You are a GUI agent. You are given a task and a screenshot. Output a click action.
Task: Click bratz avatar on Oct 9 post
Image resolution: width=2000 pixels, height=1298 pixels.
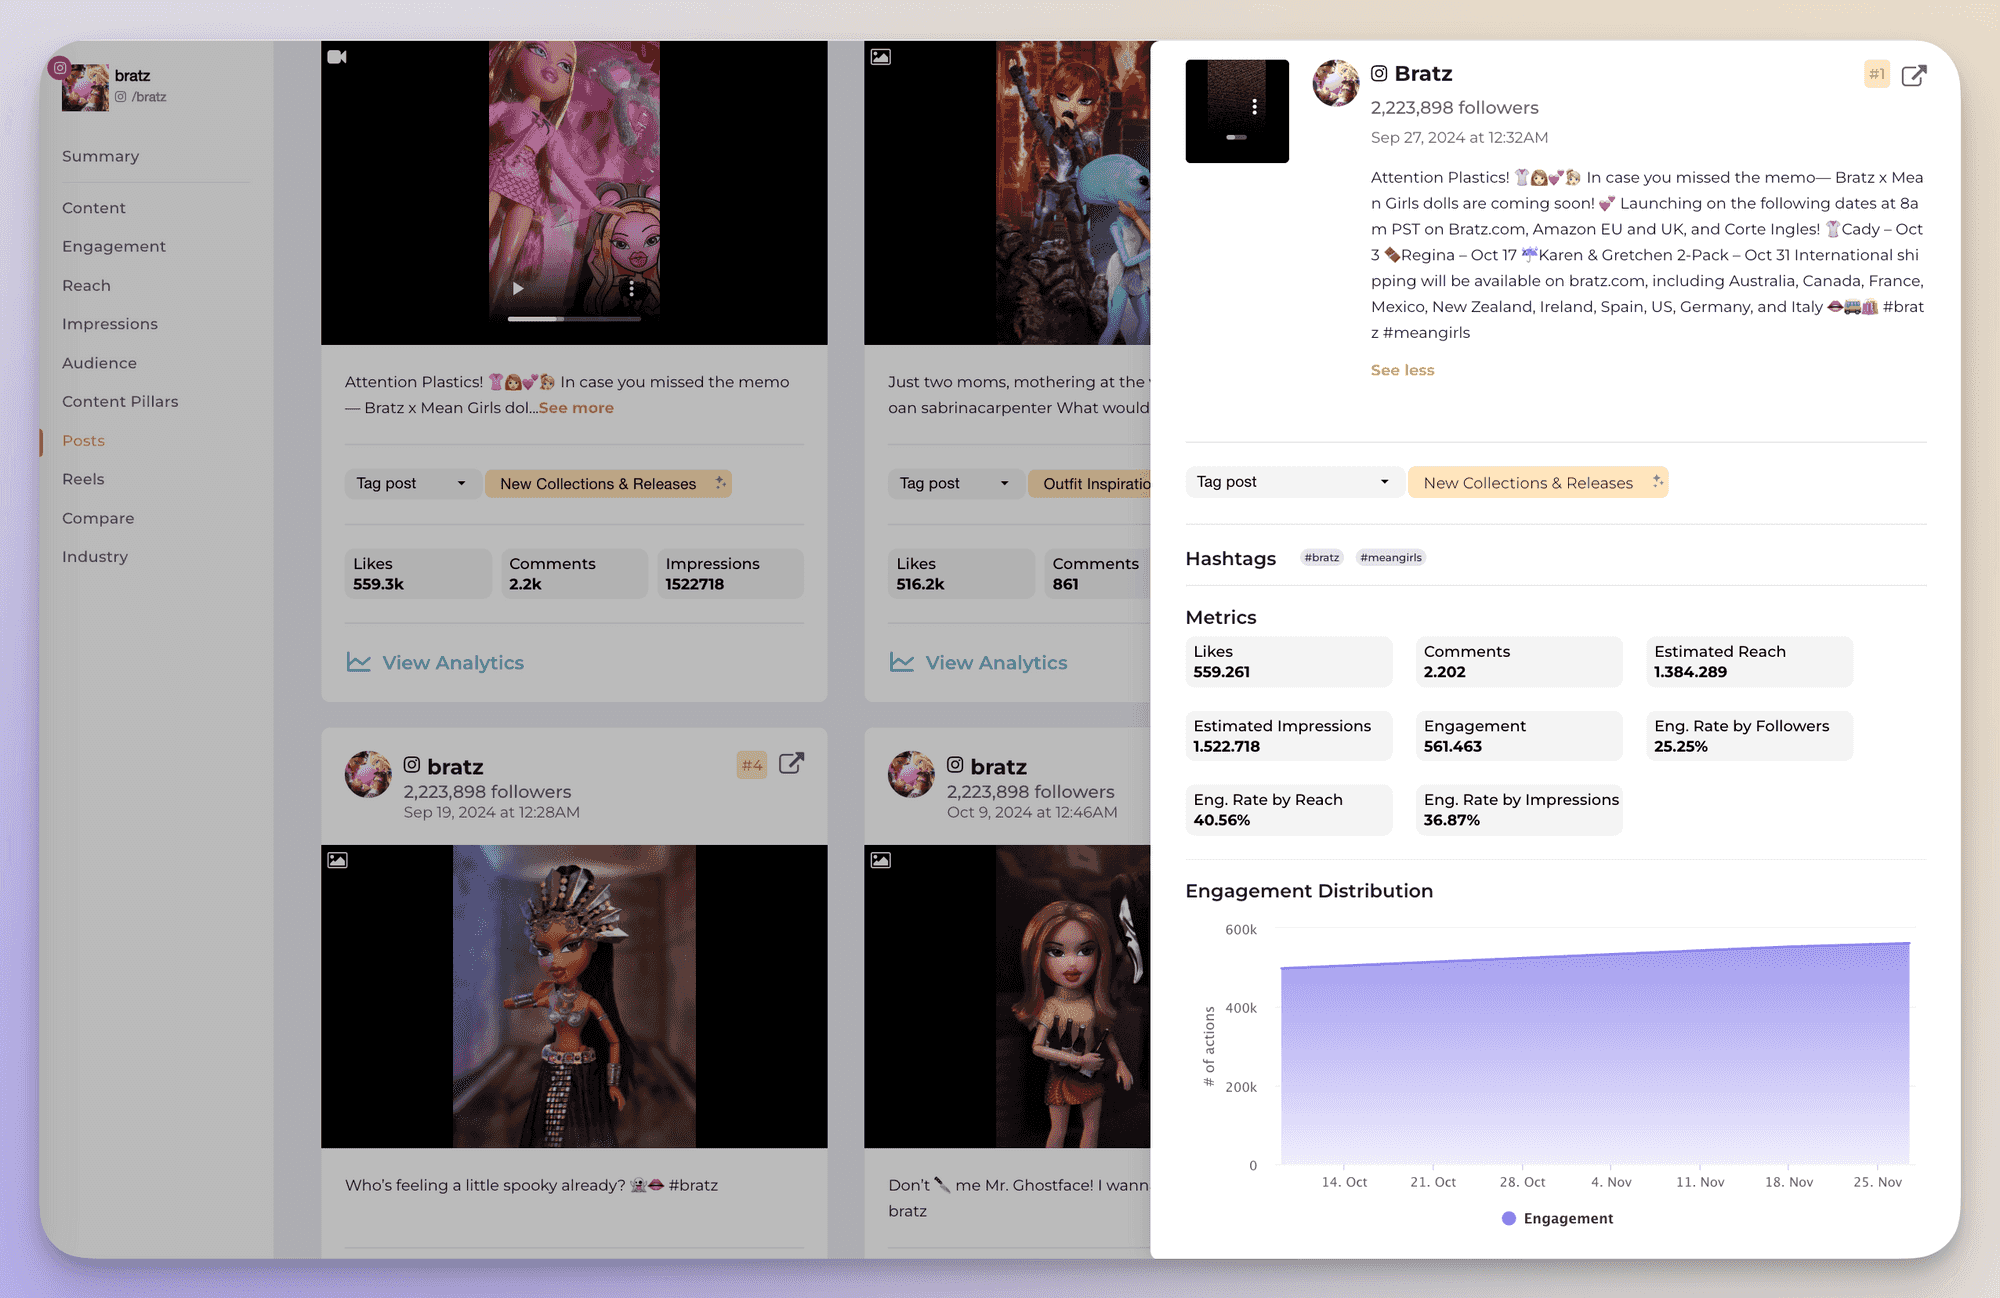coord(911,775)
